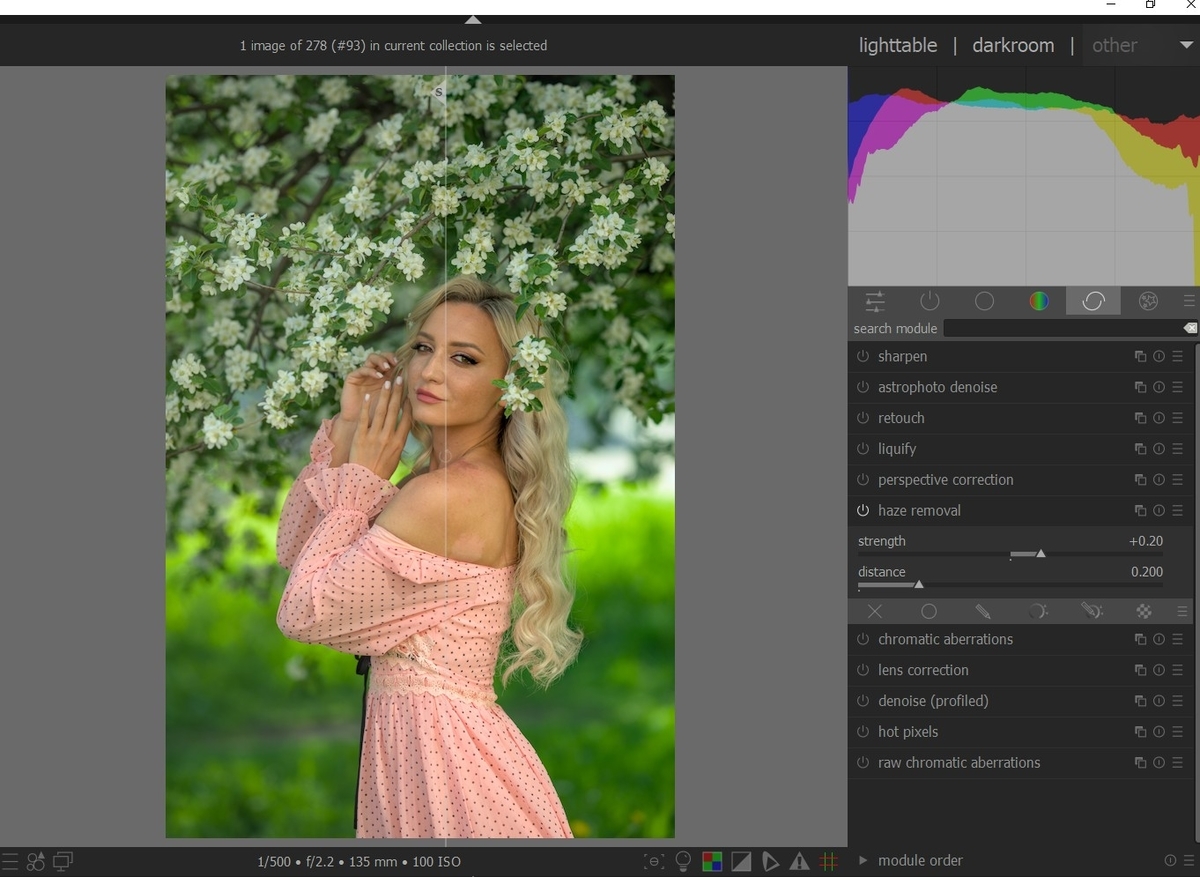Open module groups presets hamburger menu

1188,301
